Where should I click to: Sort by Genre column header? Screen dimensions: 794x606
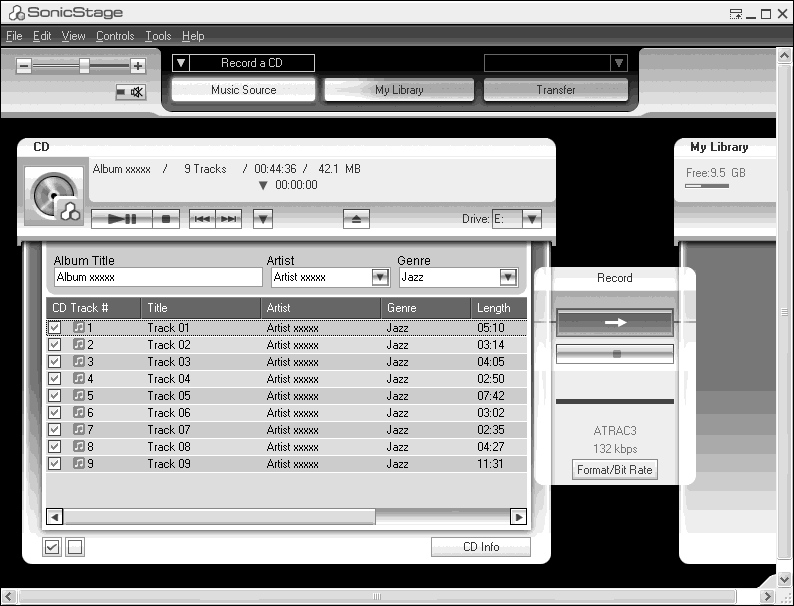point(425,308)
